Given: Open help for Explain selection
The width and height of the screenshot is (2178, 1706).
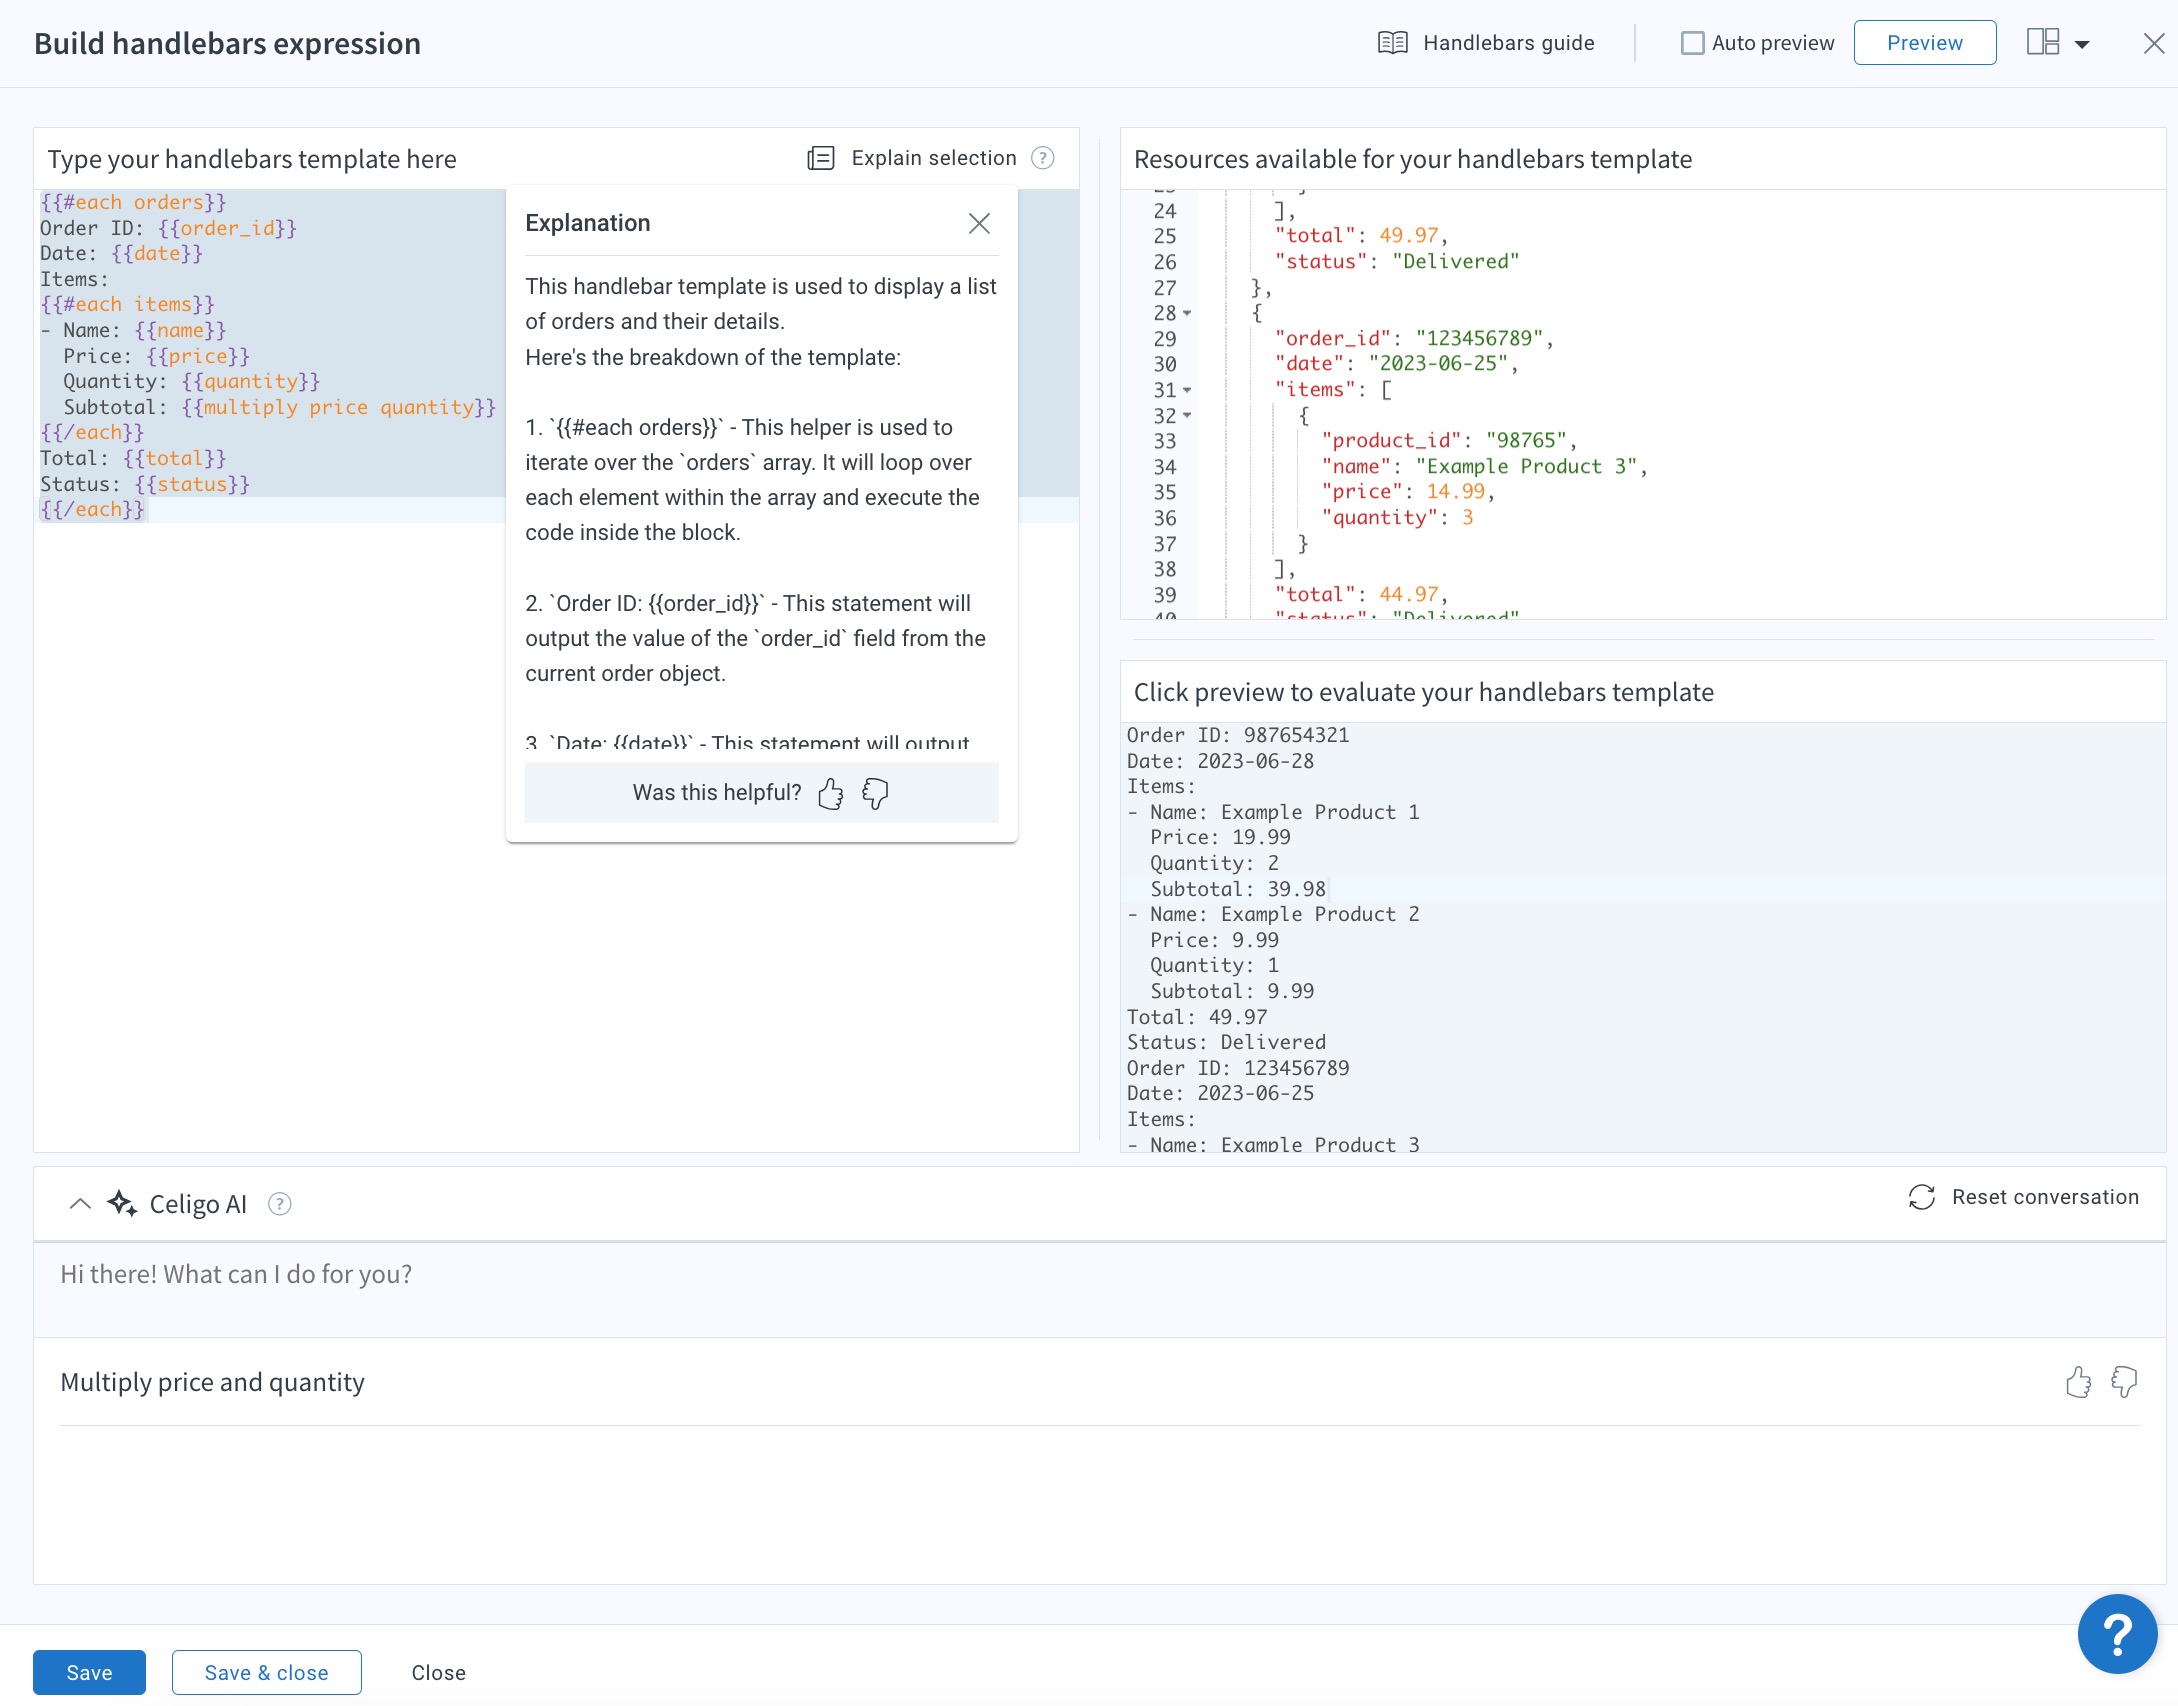Looking at the screenshot, I should (1043, 158).
